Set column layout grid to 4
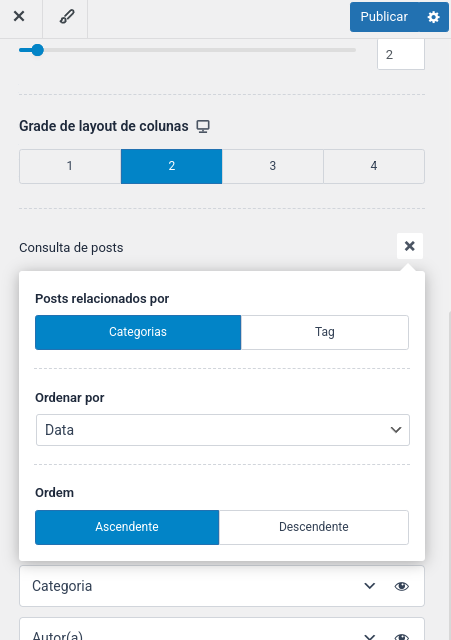Screen dimensions: 451x640 click(374, 166)
